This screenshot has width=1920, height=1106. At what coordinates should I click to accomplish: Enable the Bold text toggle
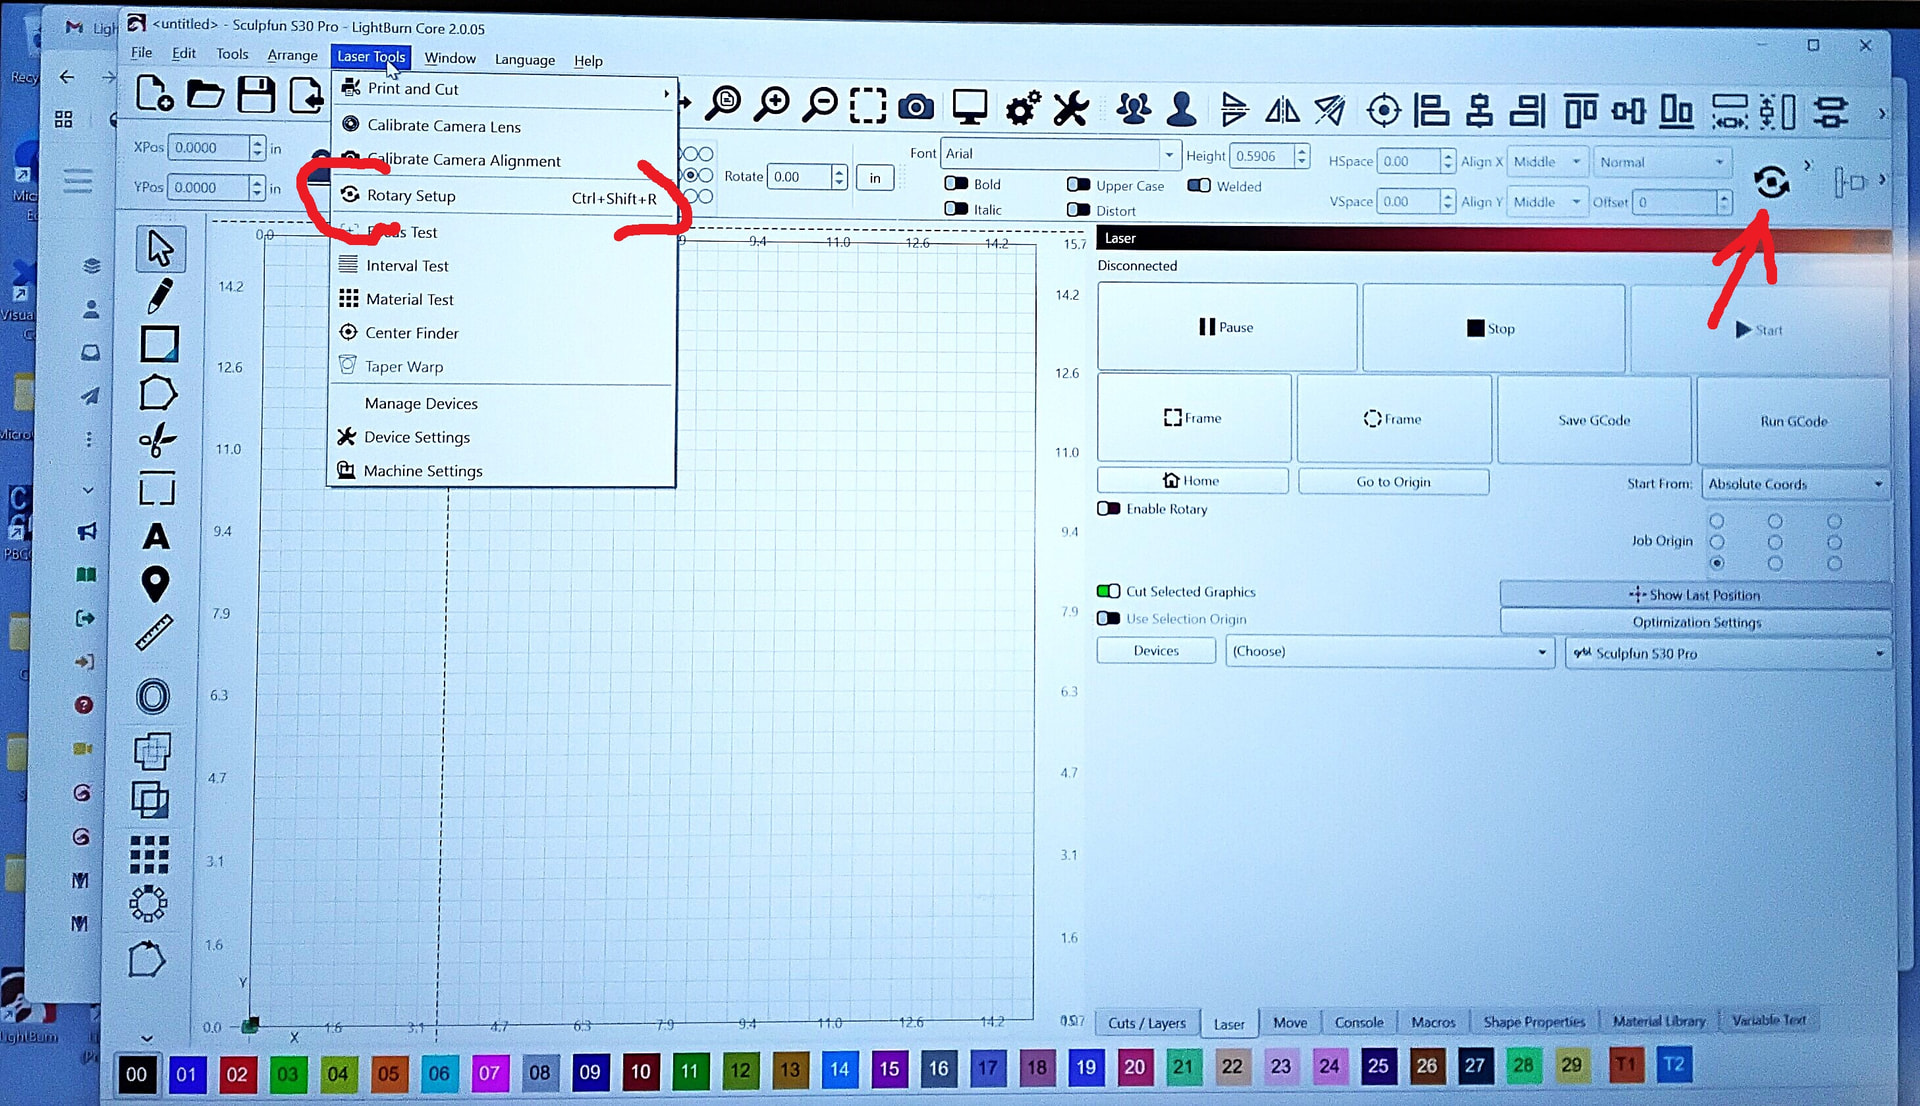(x=956, y=184)
